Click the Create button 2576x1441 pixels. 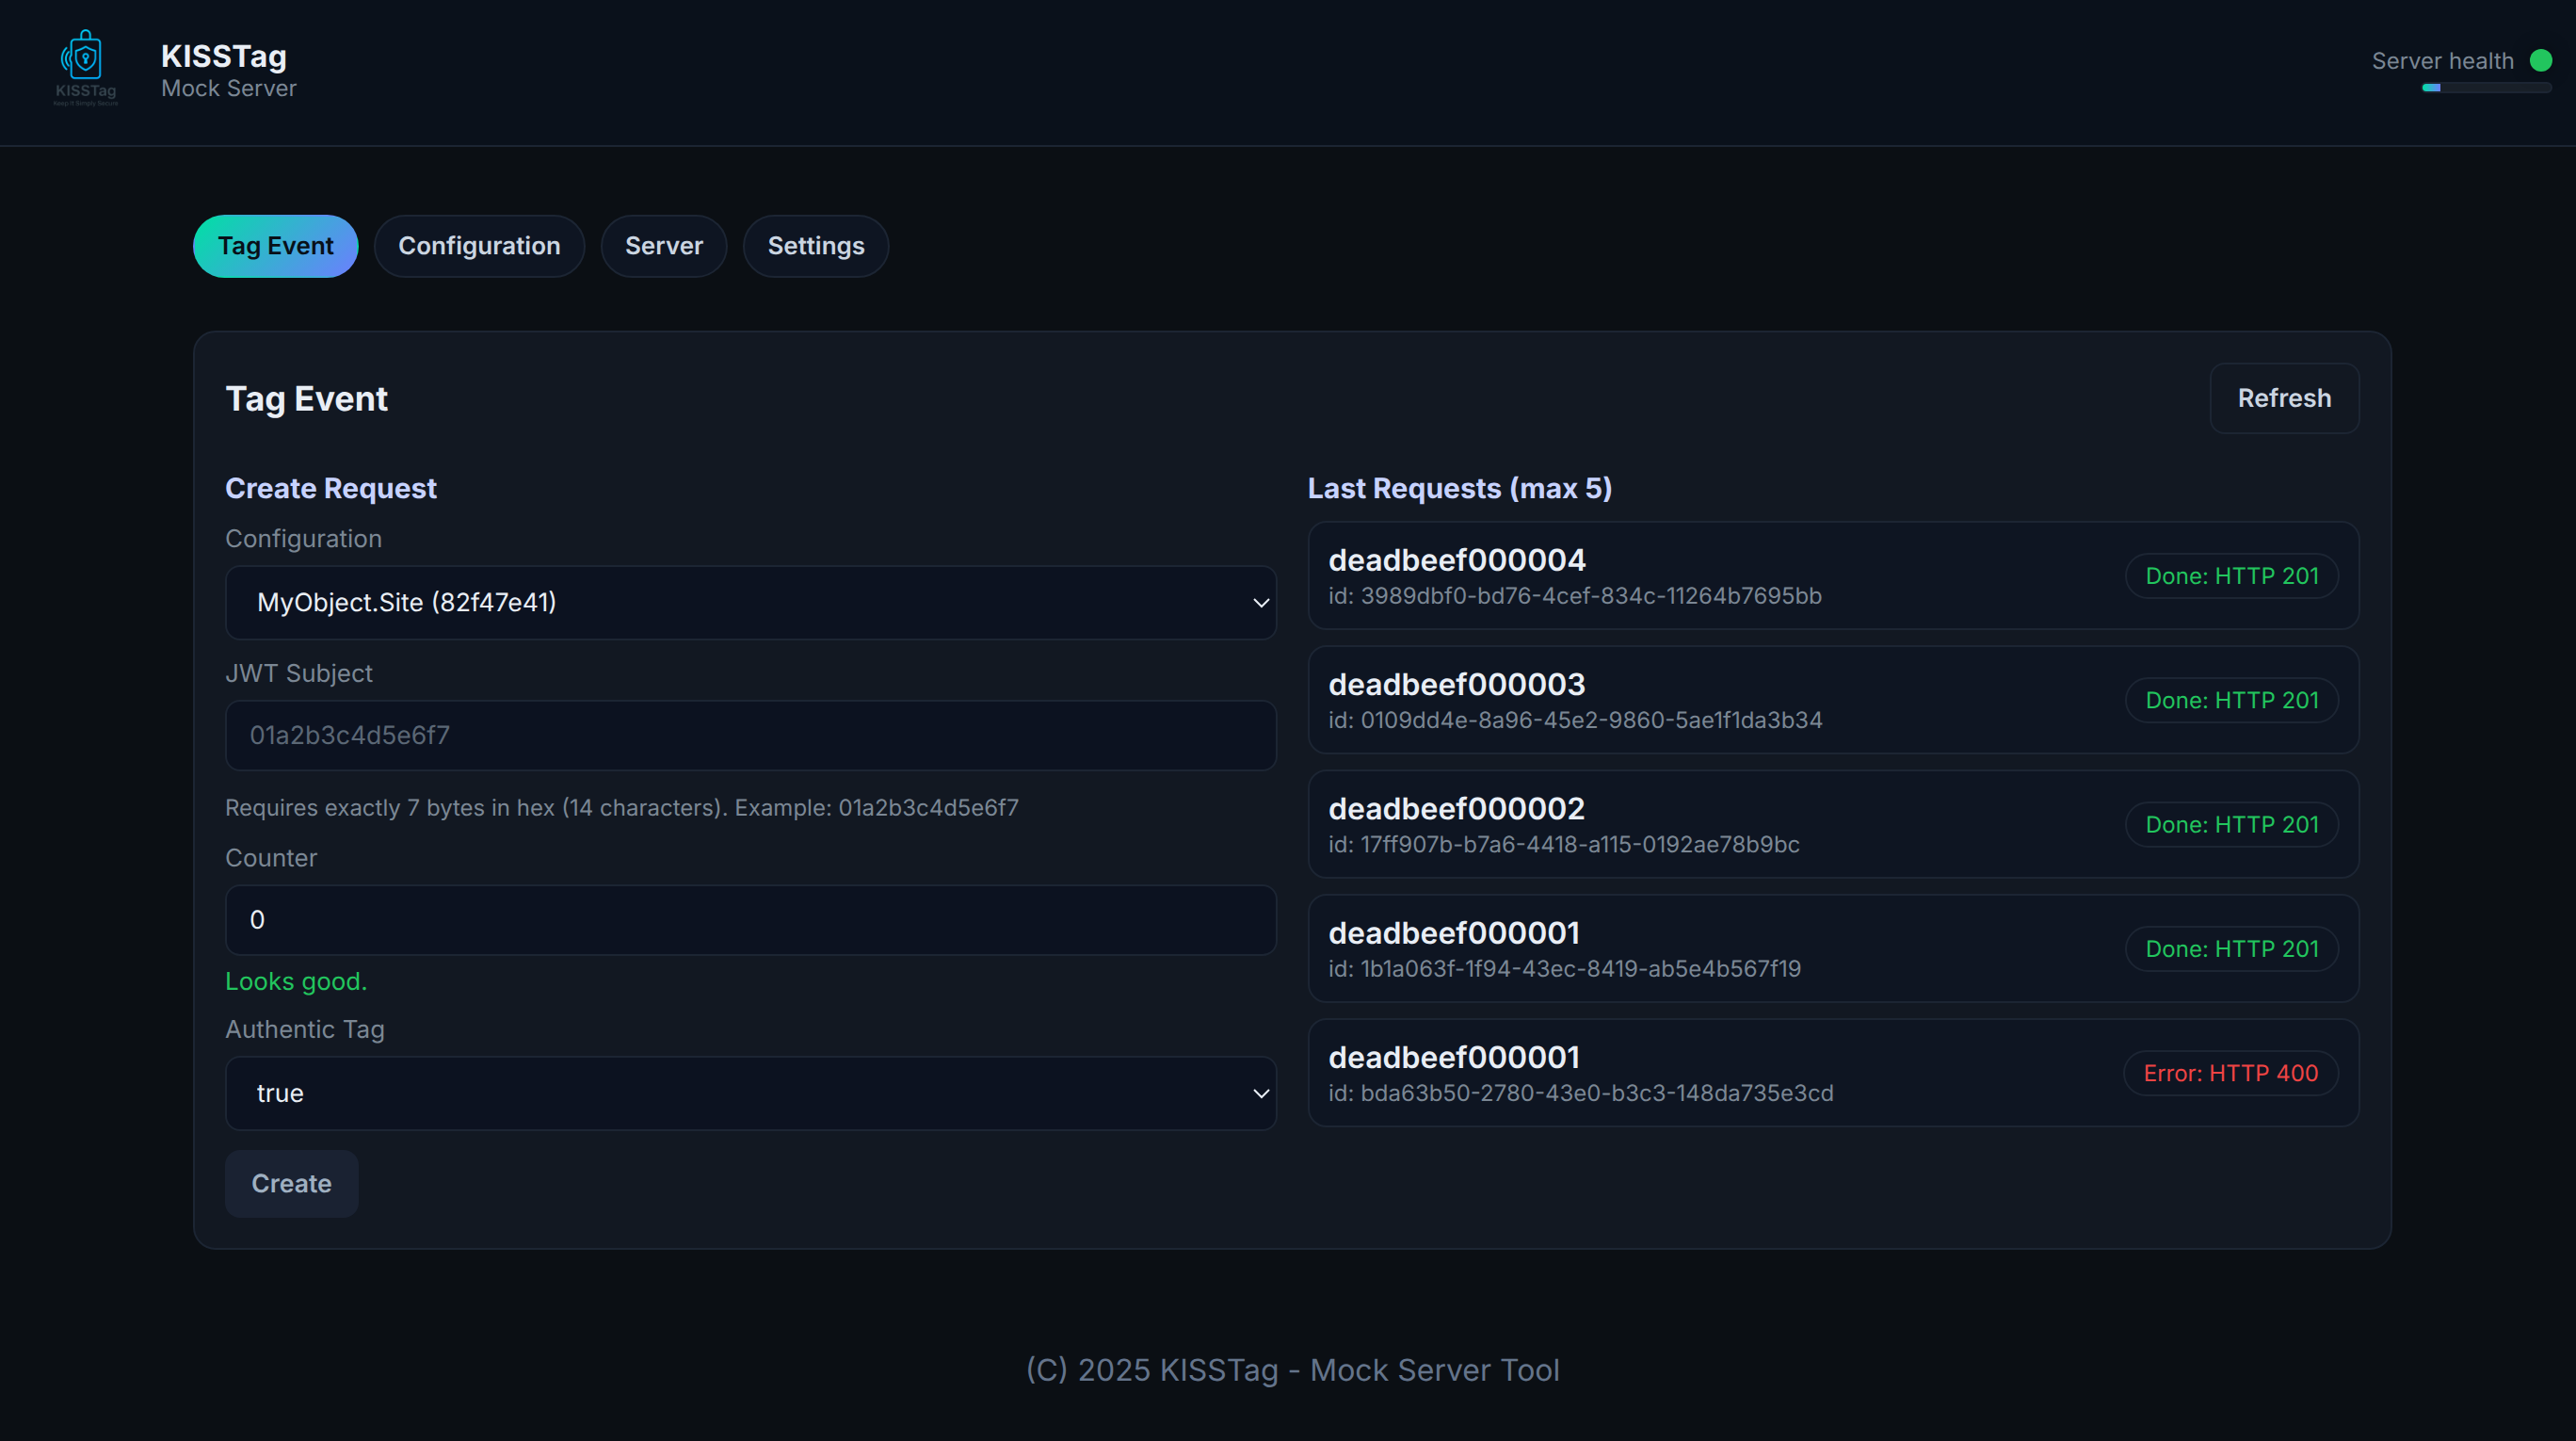tap(291, 1183)
